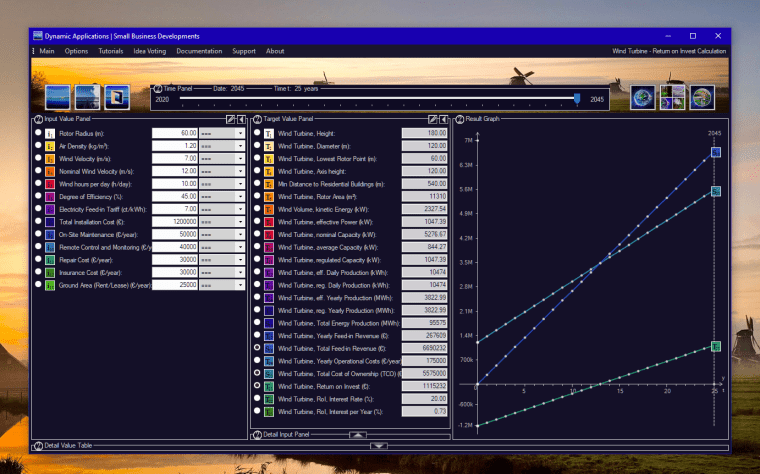760x474 pixels.
Task: Open the offshore wind theme thumbnail
Action: (87, 97)
